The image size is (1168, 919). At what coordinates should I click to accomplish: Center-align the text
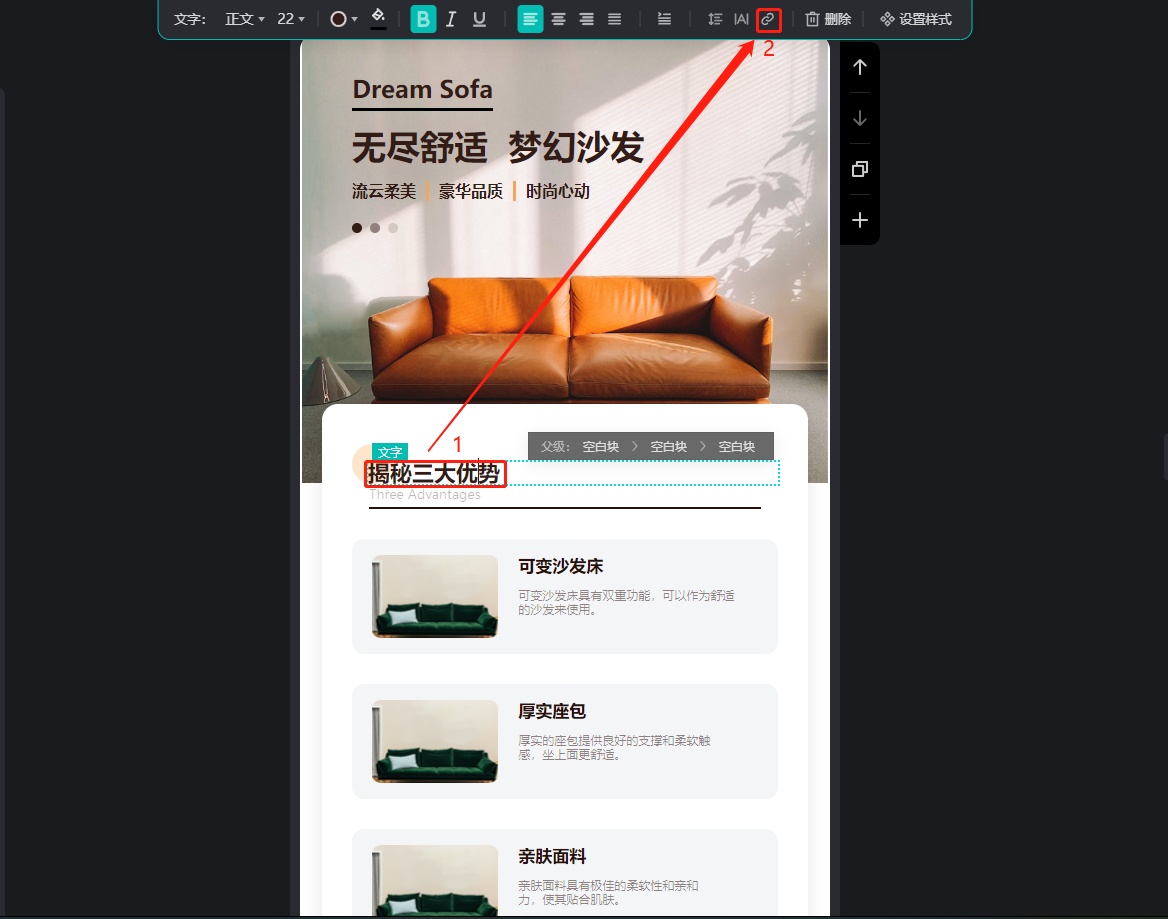[558, 19]
